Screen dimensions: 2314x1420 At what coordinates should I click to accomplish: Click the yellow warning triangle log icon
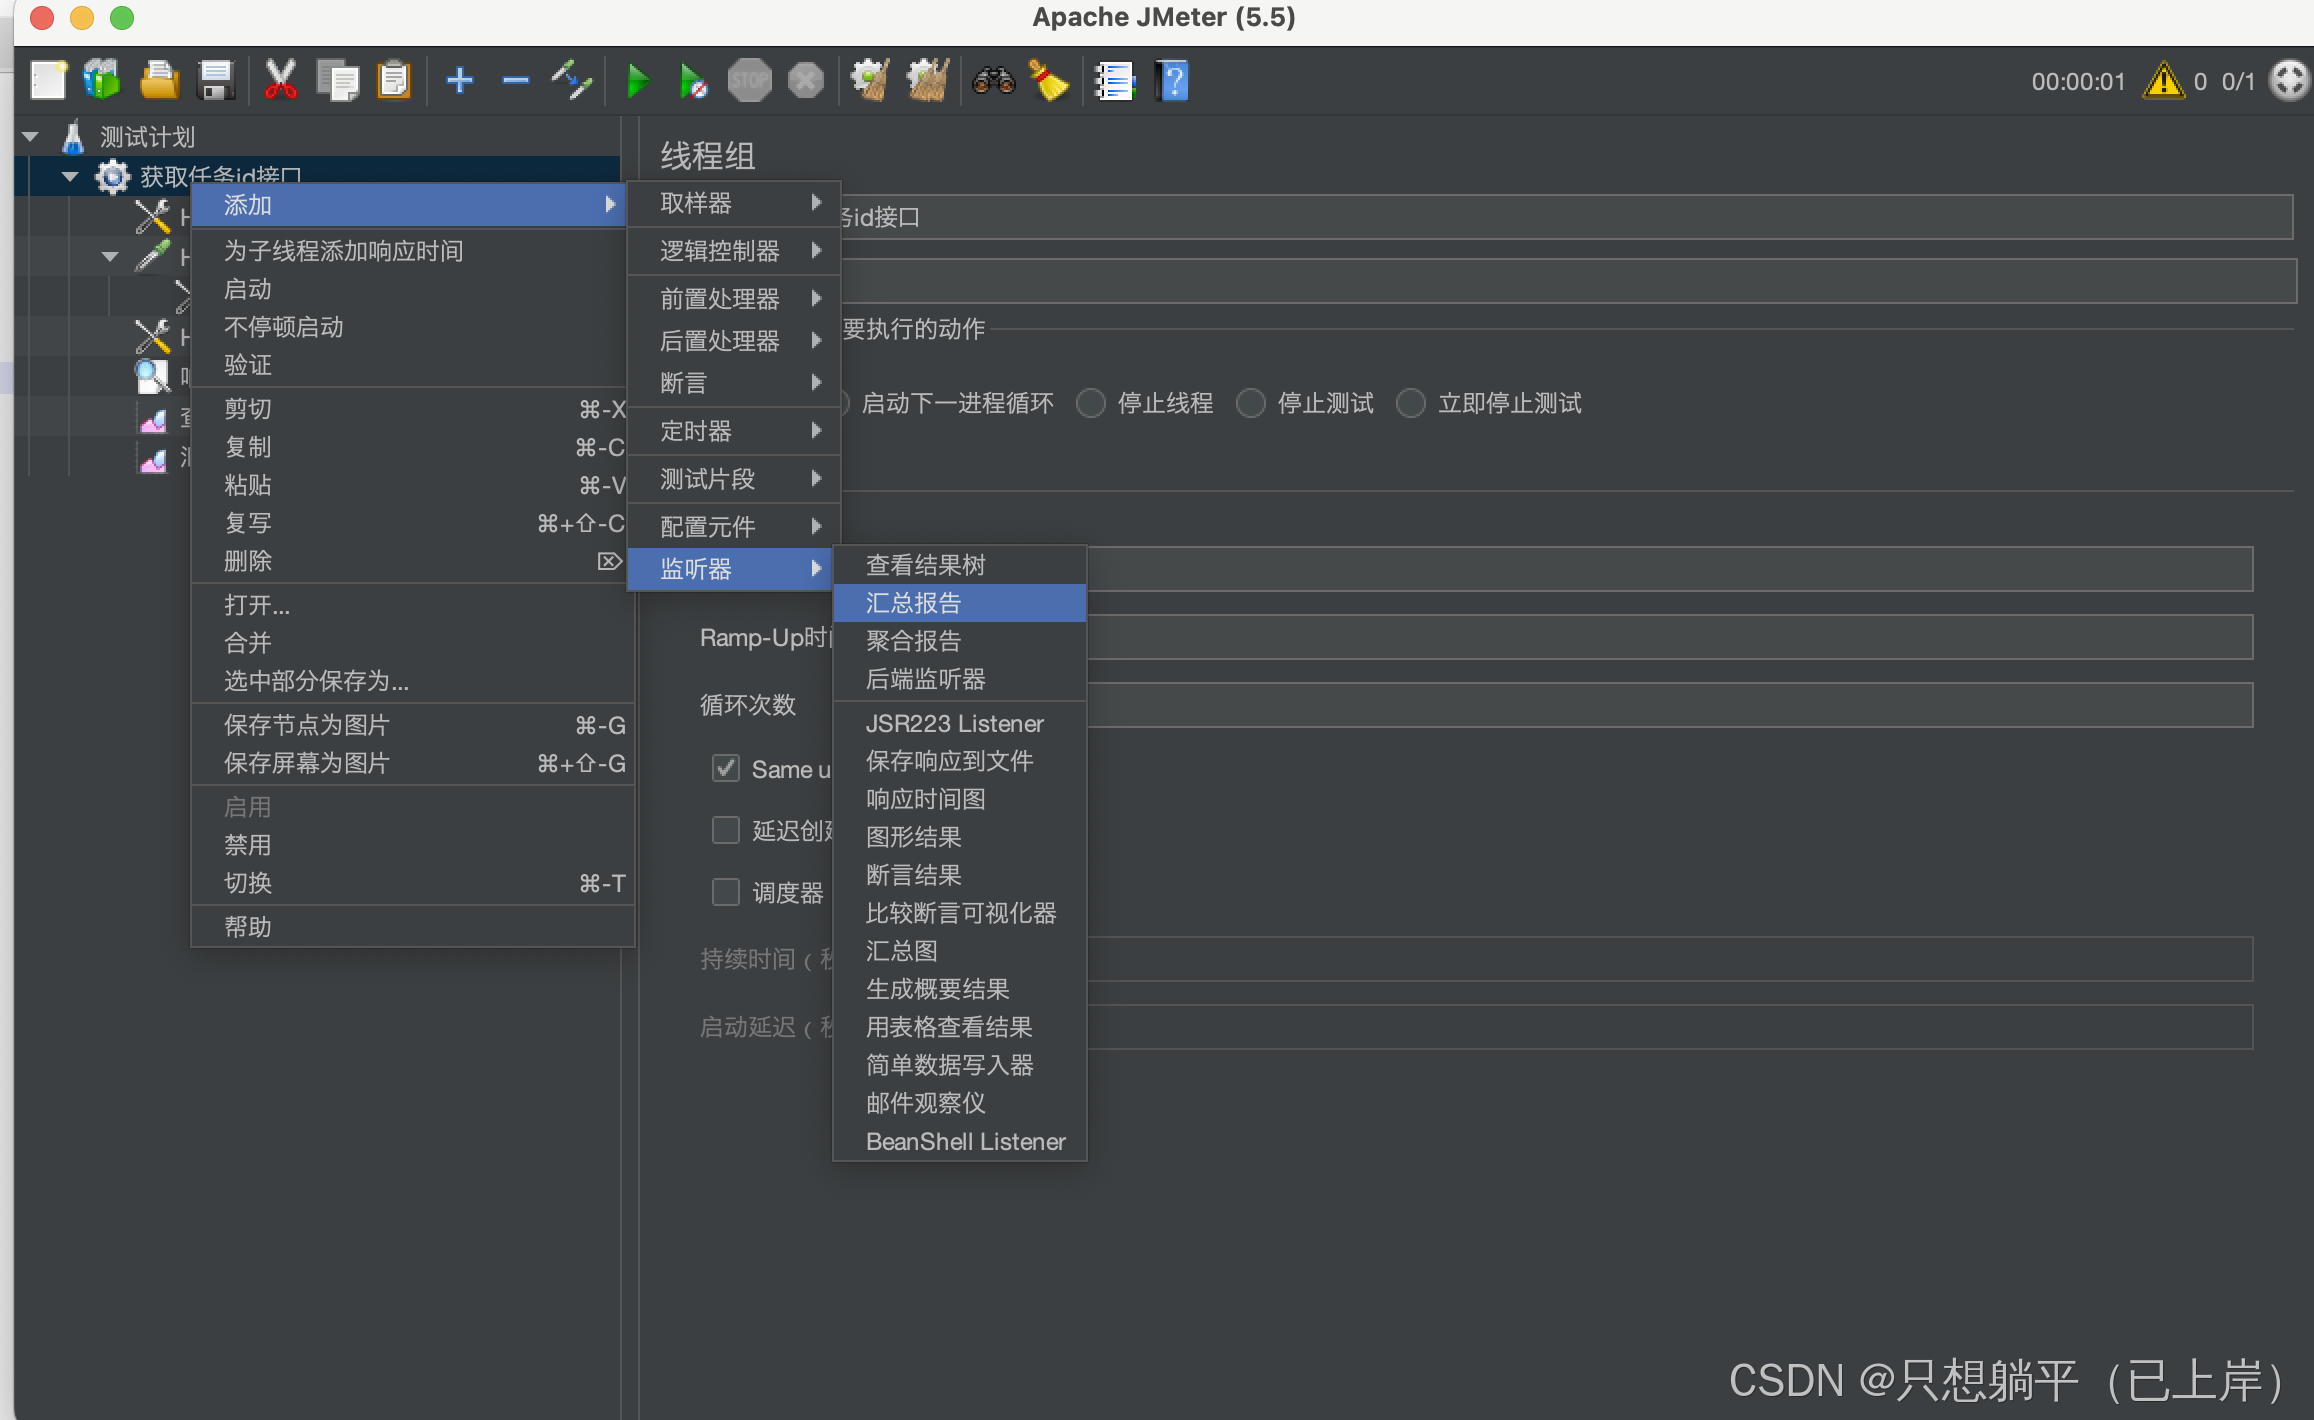coord(2163,81)
